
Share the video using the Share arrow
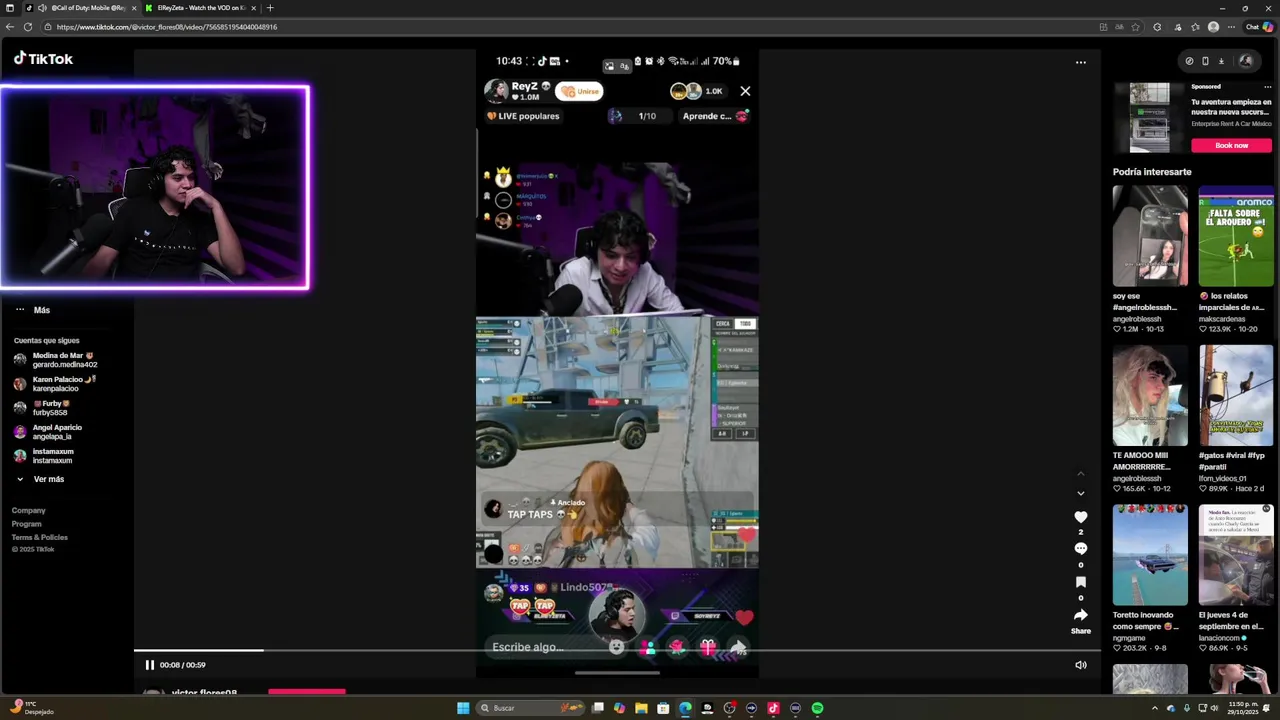[x=1080, y=615]
